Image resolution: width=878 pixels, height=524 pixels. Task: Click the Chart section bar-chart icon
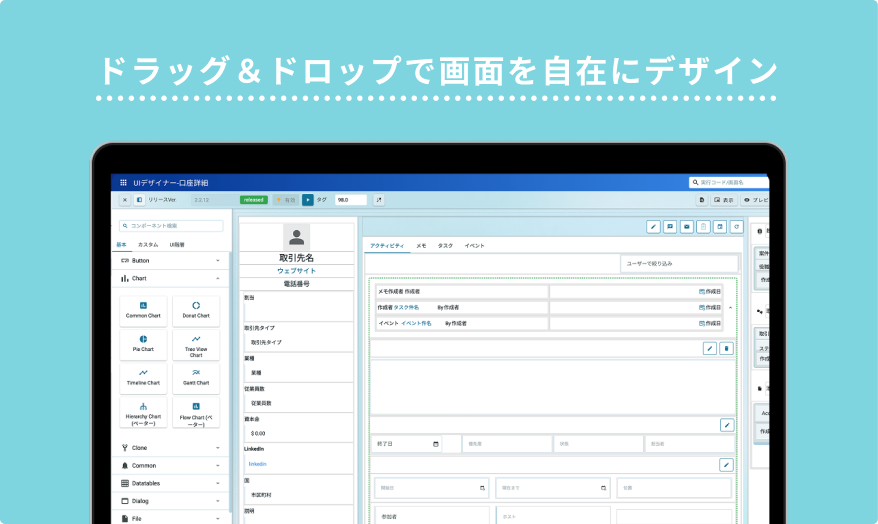124,278
